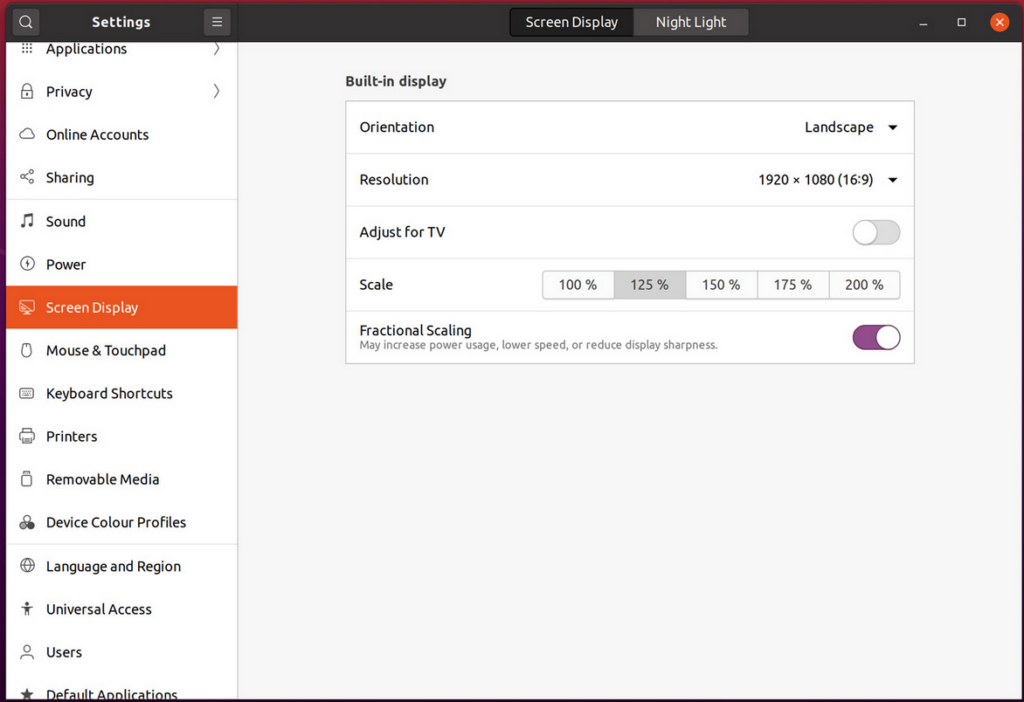Set scale to 200 %

point(864,285)
